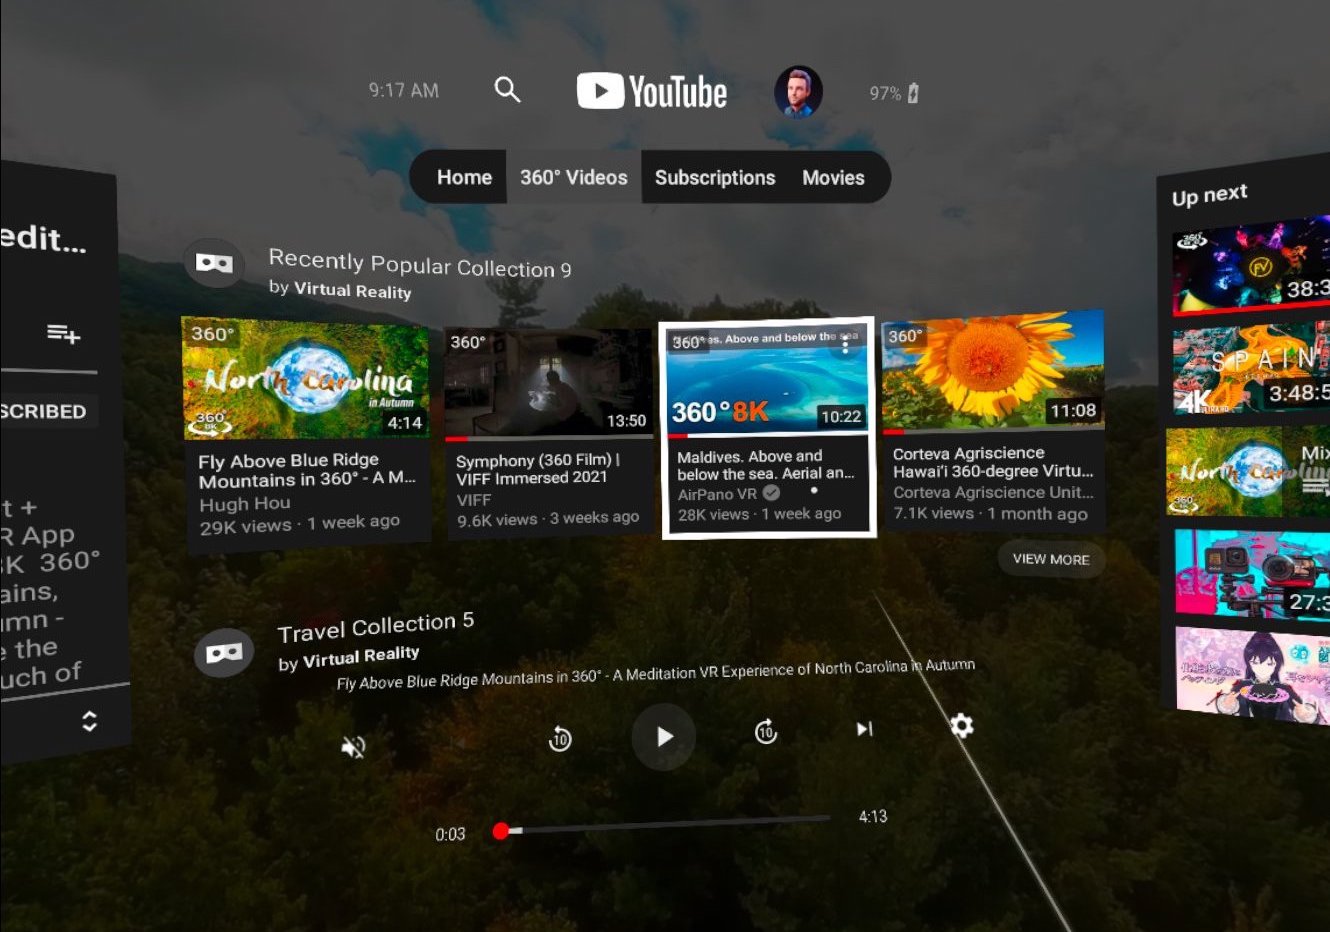Open the Virtual Reality channel link
The height and width of the screenshot is (932, 1330).
tap(352, 291)
